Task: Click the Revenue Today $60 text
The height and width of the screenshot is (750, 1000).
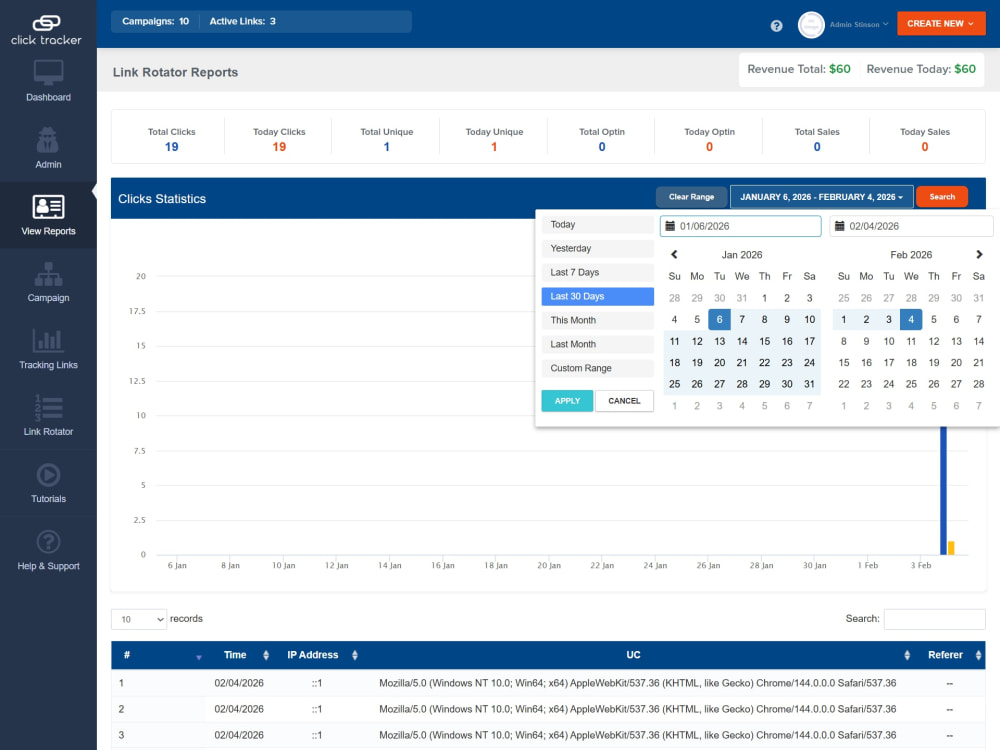Action: point(921,69)
